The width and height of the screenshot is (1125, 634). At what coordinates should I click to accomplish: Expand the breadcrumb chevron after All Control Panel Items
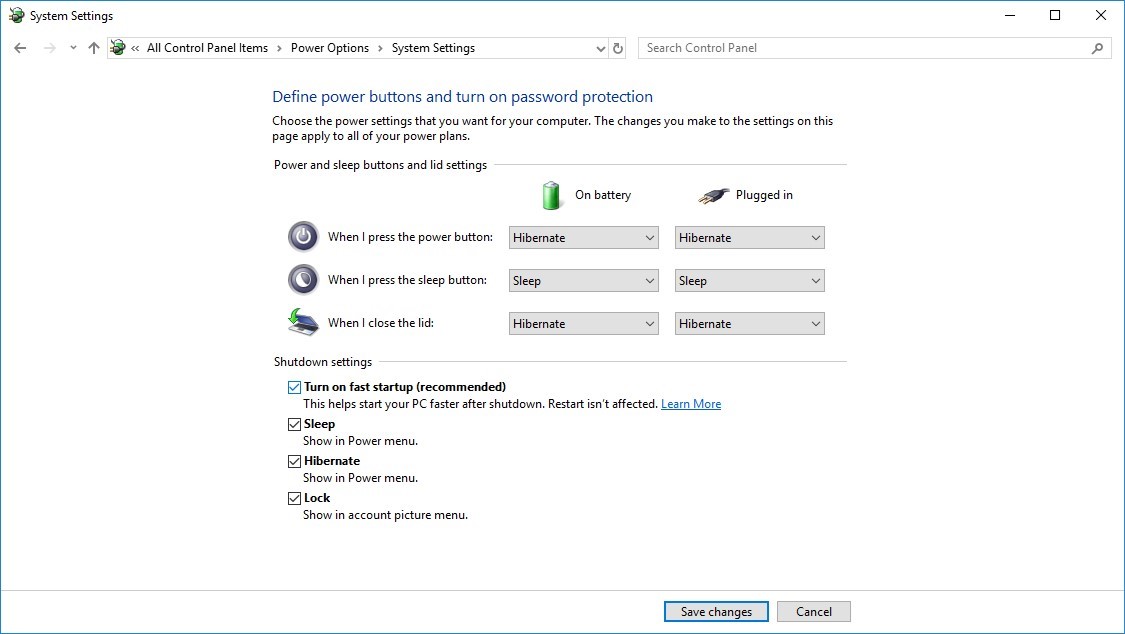point(279,48)
